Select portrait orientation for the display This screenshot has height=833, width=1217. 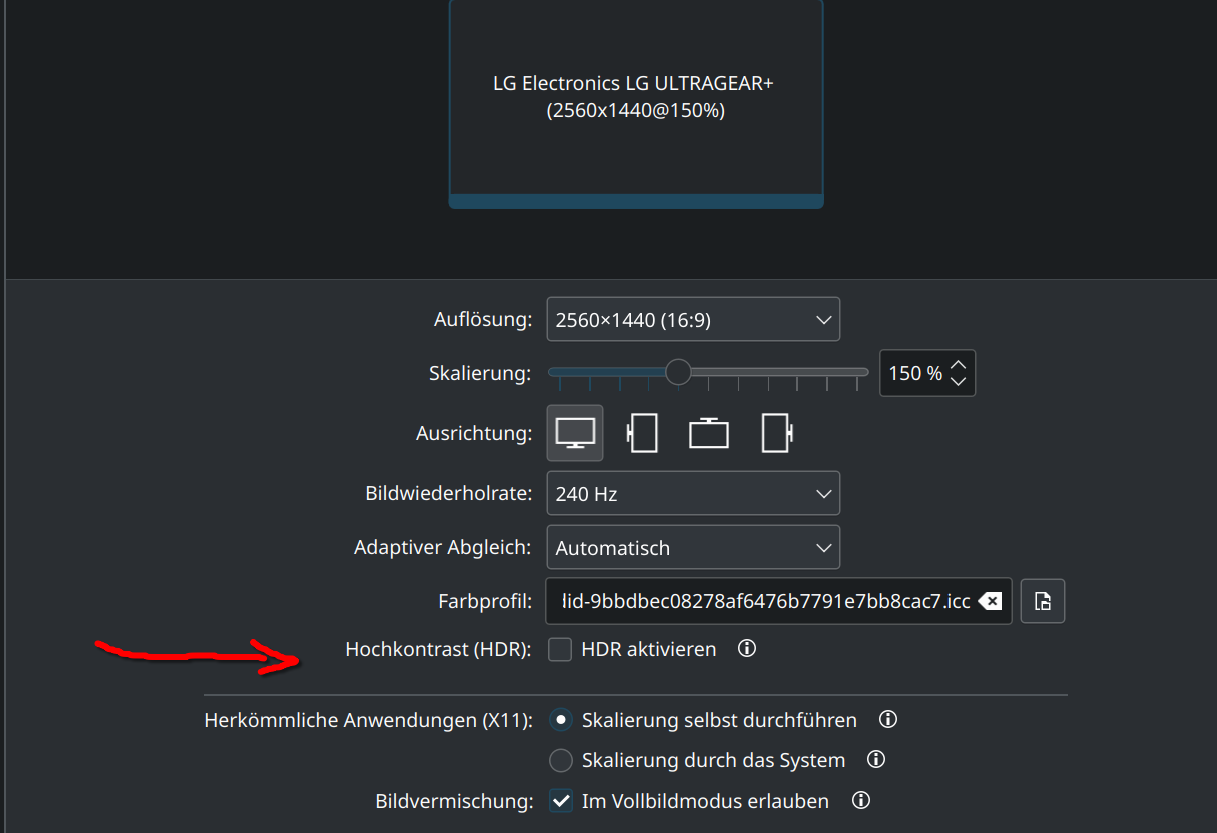point(641,432)
